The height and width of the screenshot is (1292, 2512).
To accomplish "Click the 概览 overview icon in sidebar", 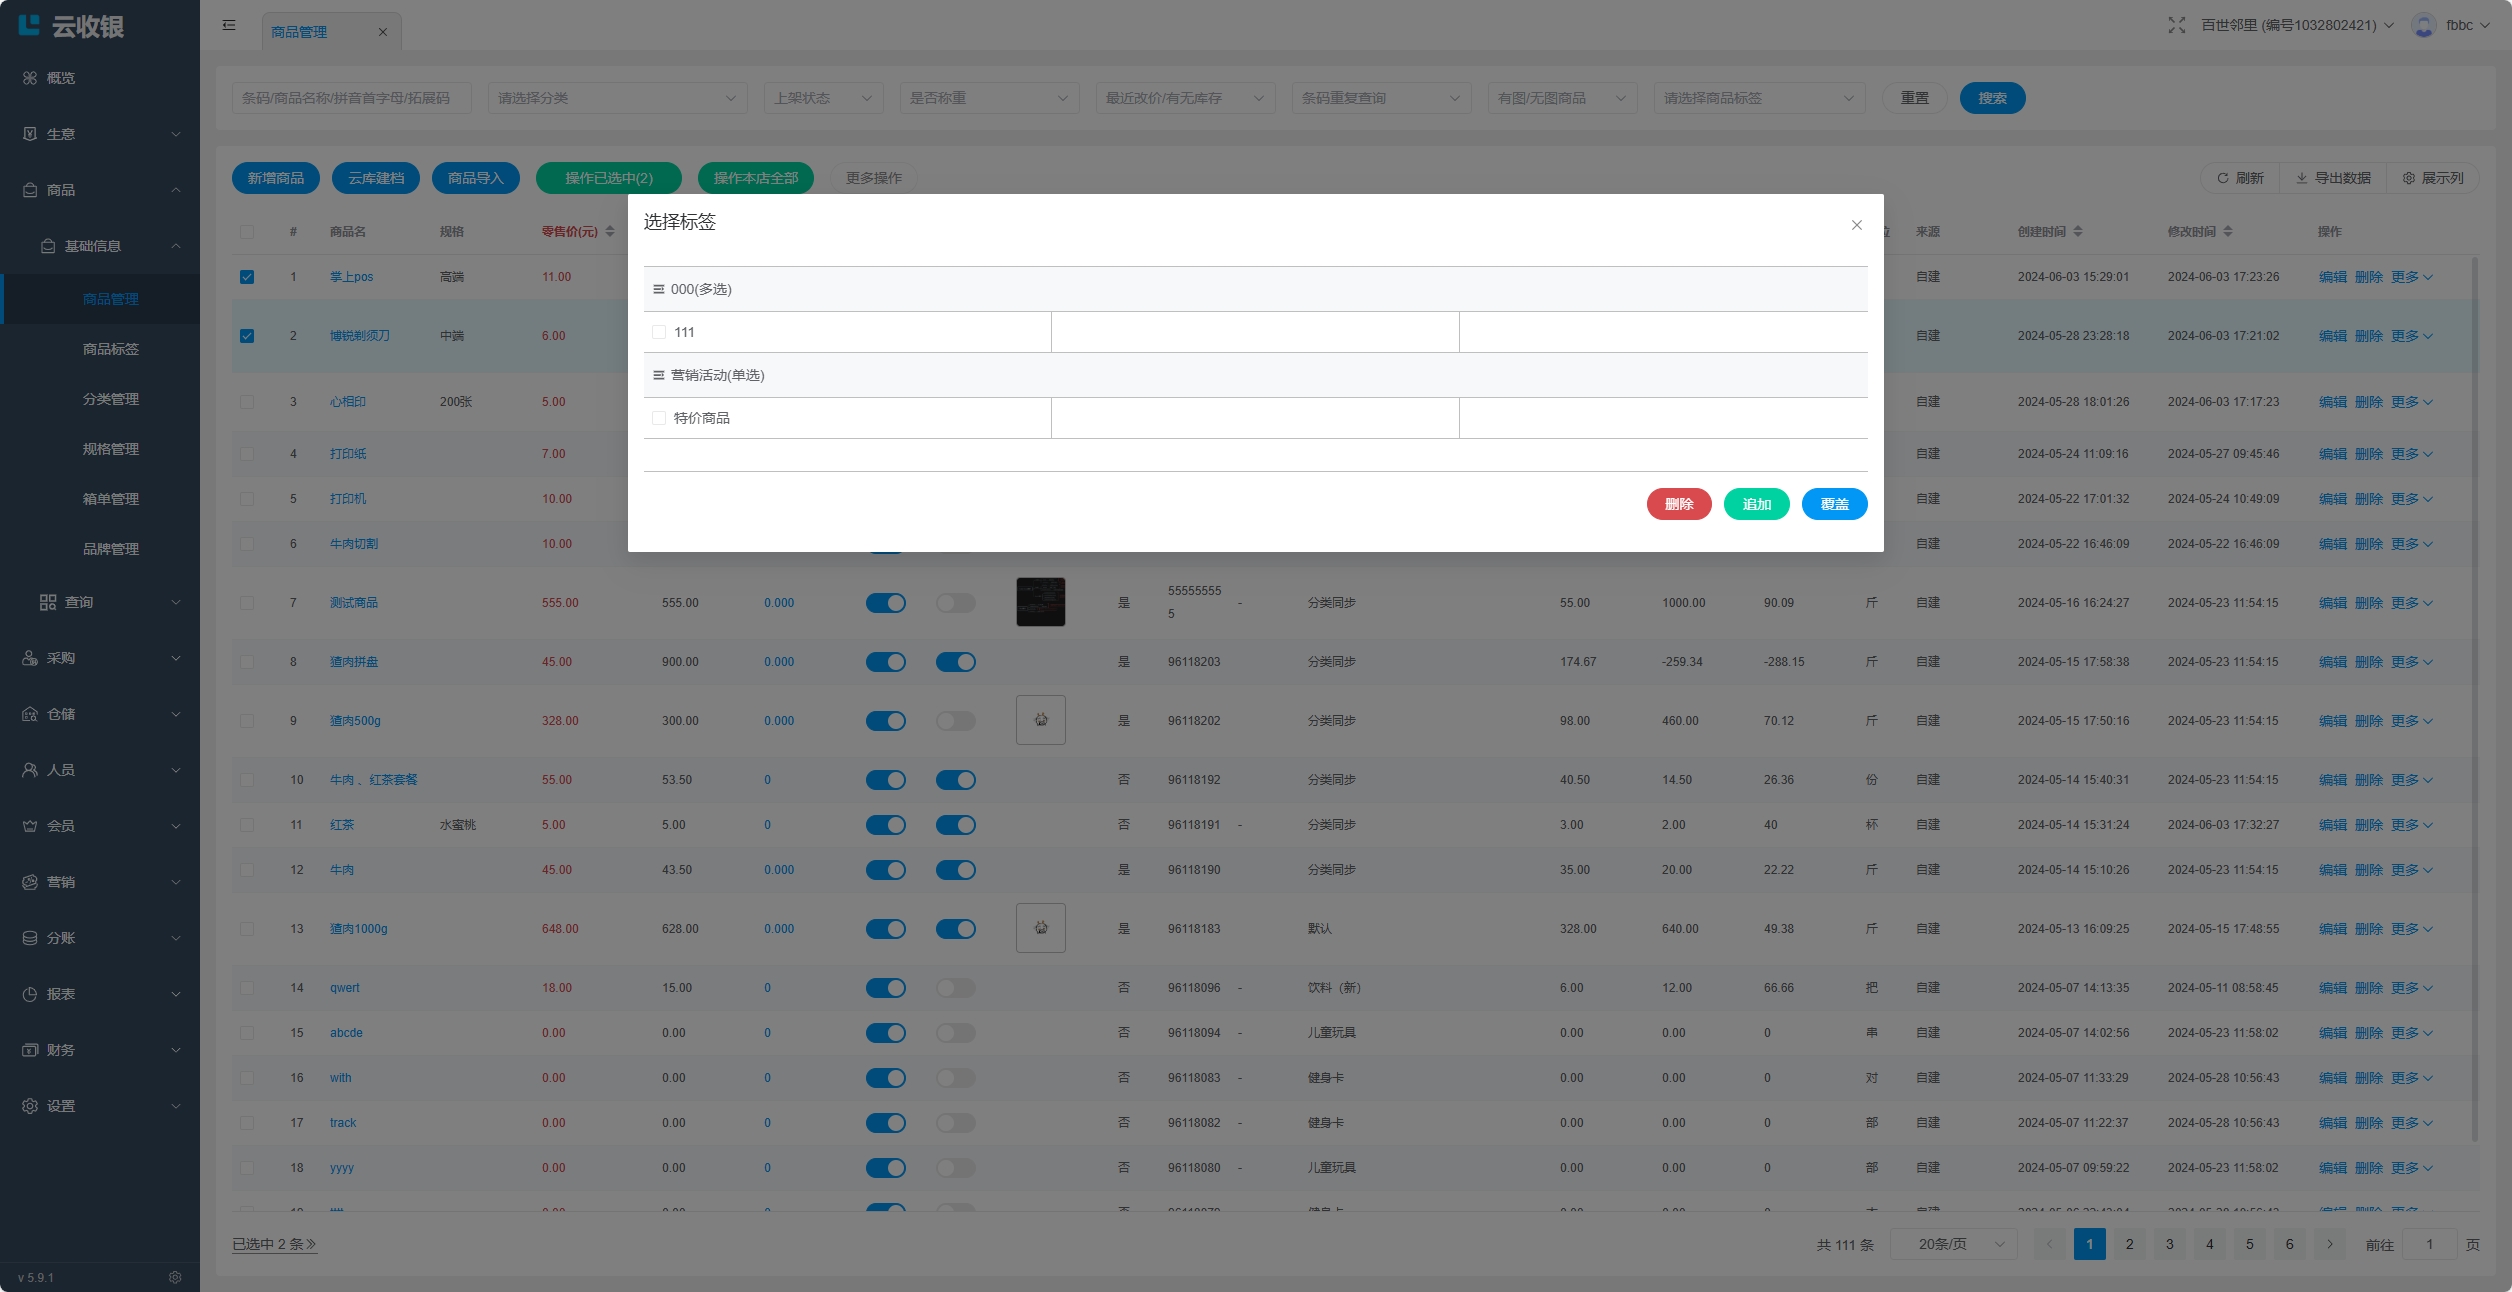I will (x=30, y=78).
